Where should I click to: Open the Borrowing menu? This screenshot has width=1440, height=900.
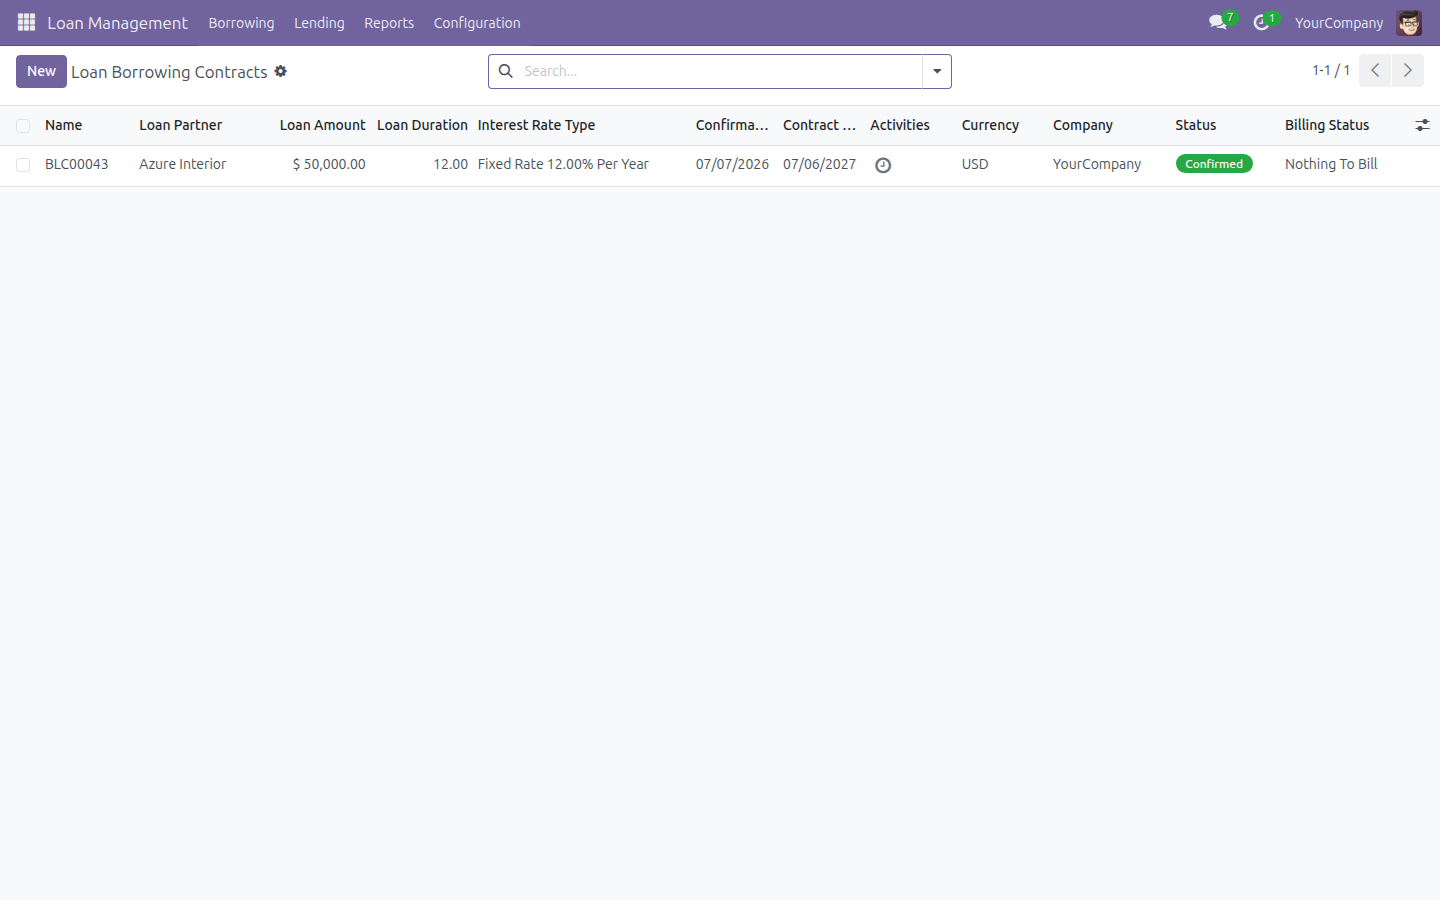click(241, 22)
